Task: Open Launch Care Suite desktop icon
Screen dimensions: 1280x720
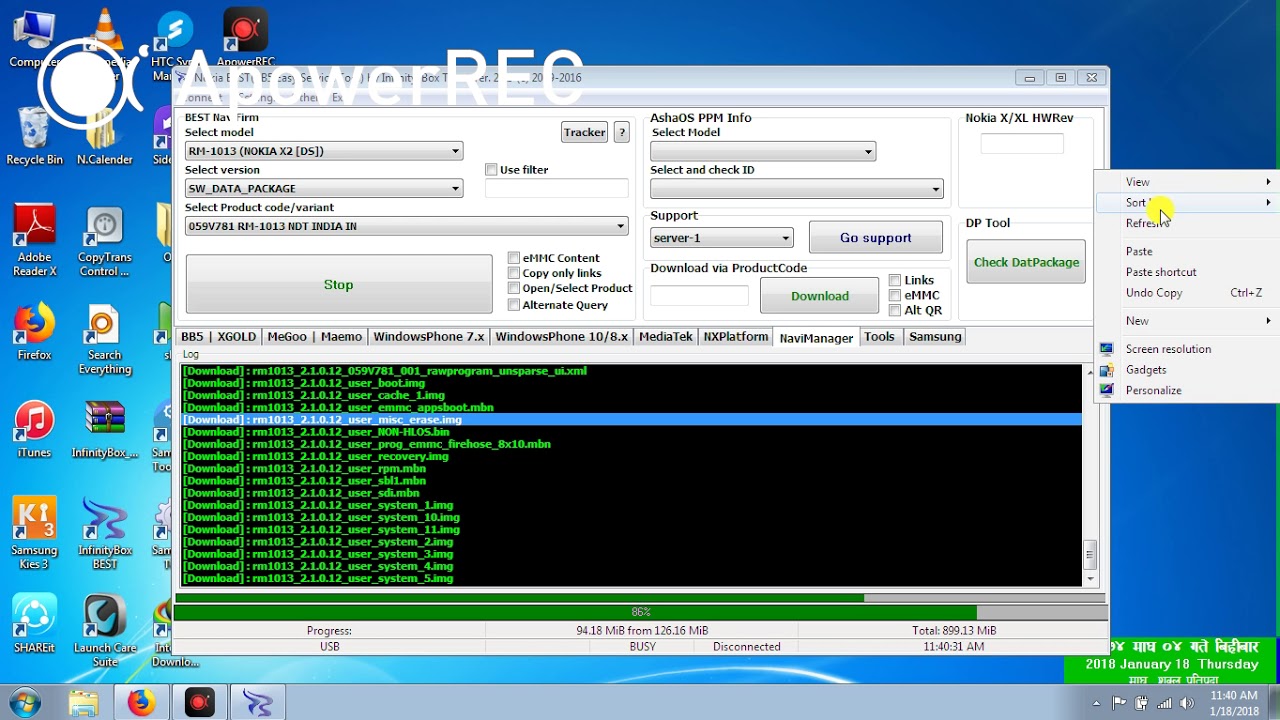Action: tap(105, 632)
